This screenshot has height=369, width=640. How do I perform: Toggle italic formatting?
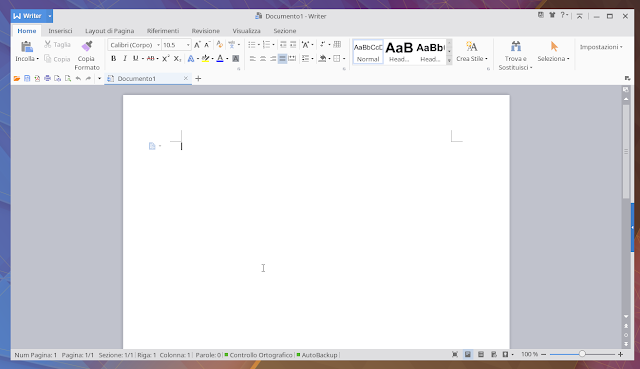coord(125,58)
